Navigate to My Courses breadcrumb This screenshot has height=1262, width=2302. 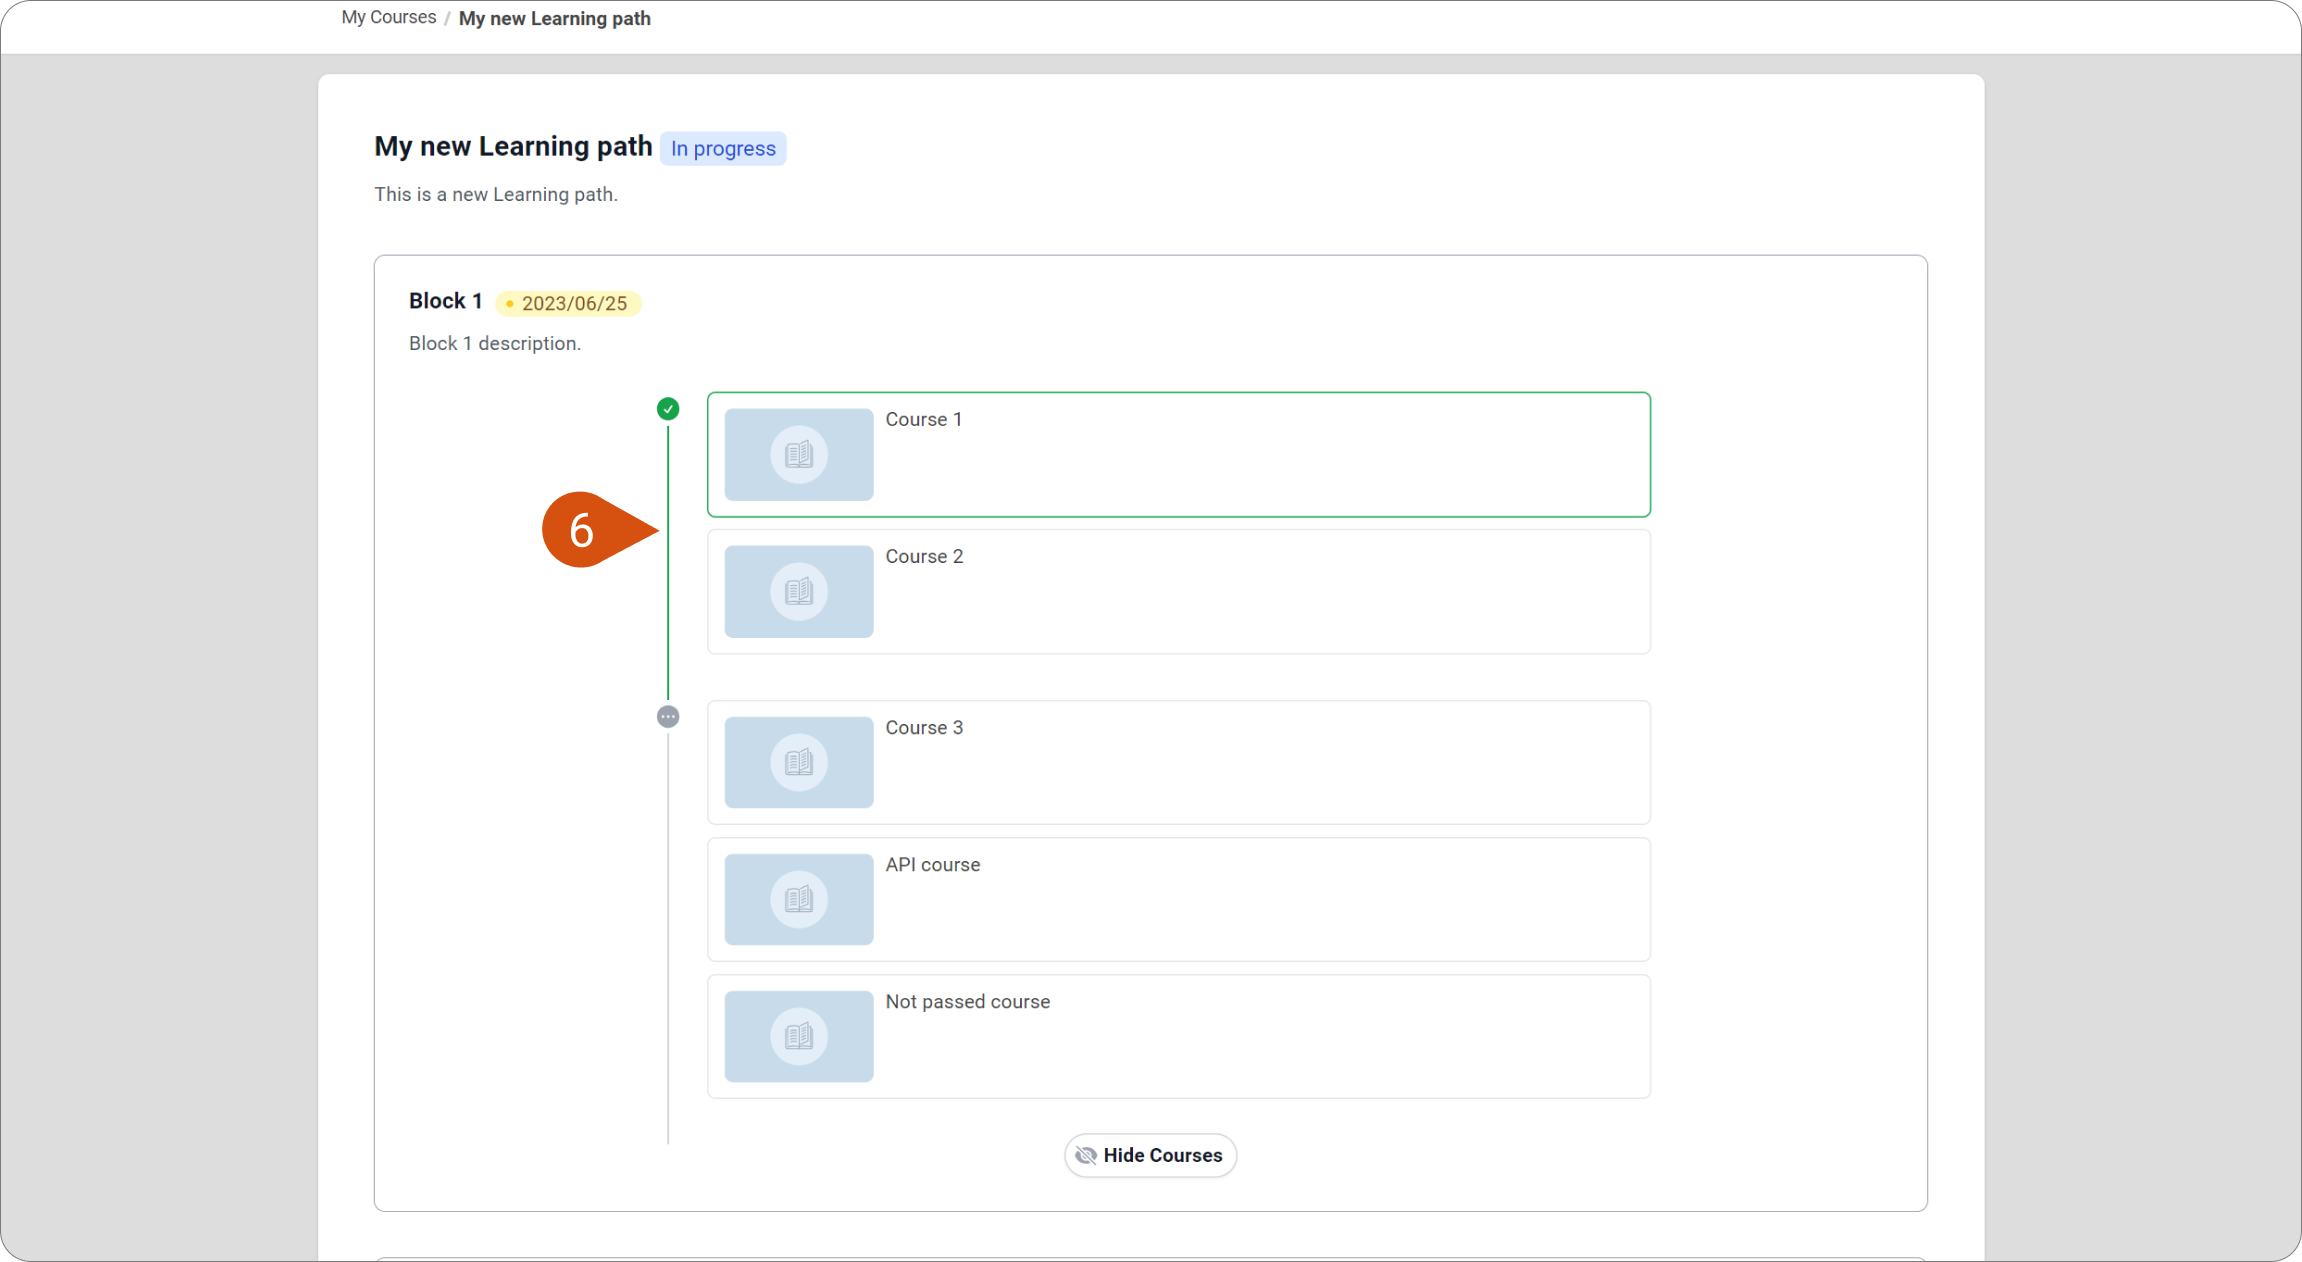388,17
